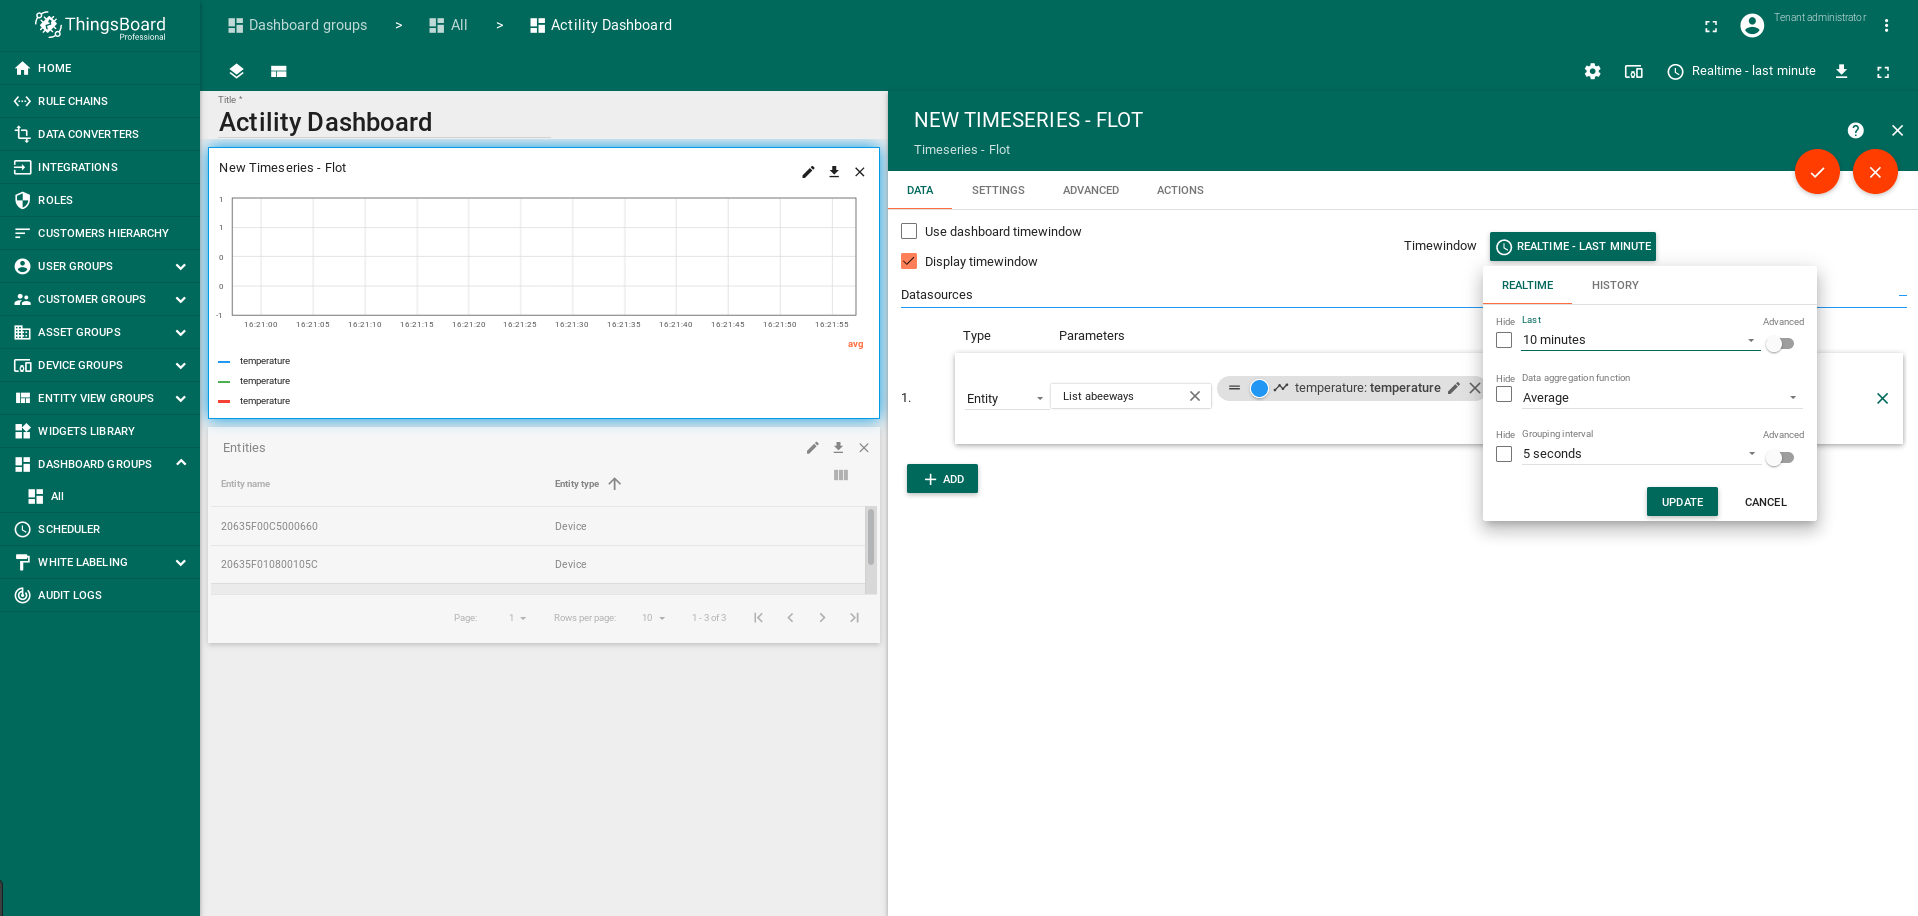Open the Last 10 minutes dropdown
This screenshot has height=916, width=1918.
pos(1640,340)
